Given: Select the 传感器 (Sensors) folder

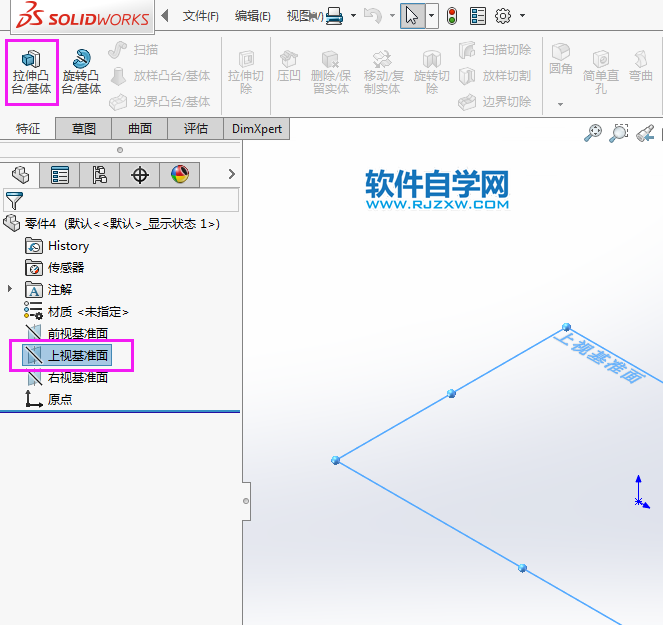Looking at the screenshot, I should point(55,268).
